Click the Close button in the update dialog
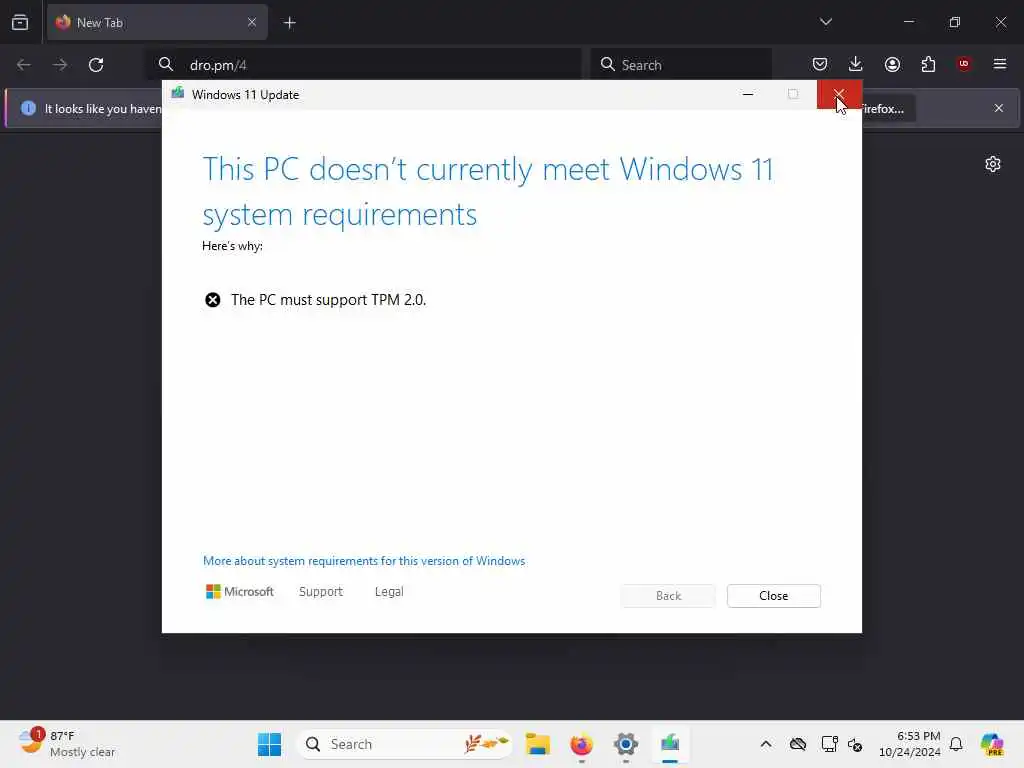The image size is (1024, 768). click(773, 596)
